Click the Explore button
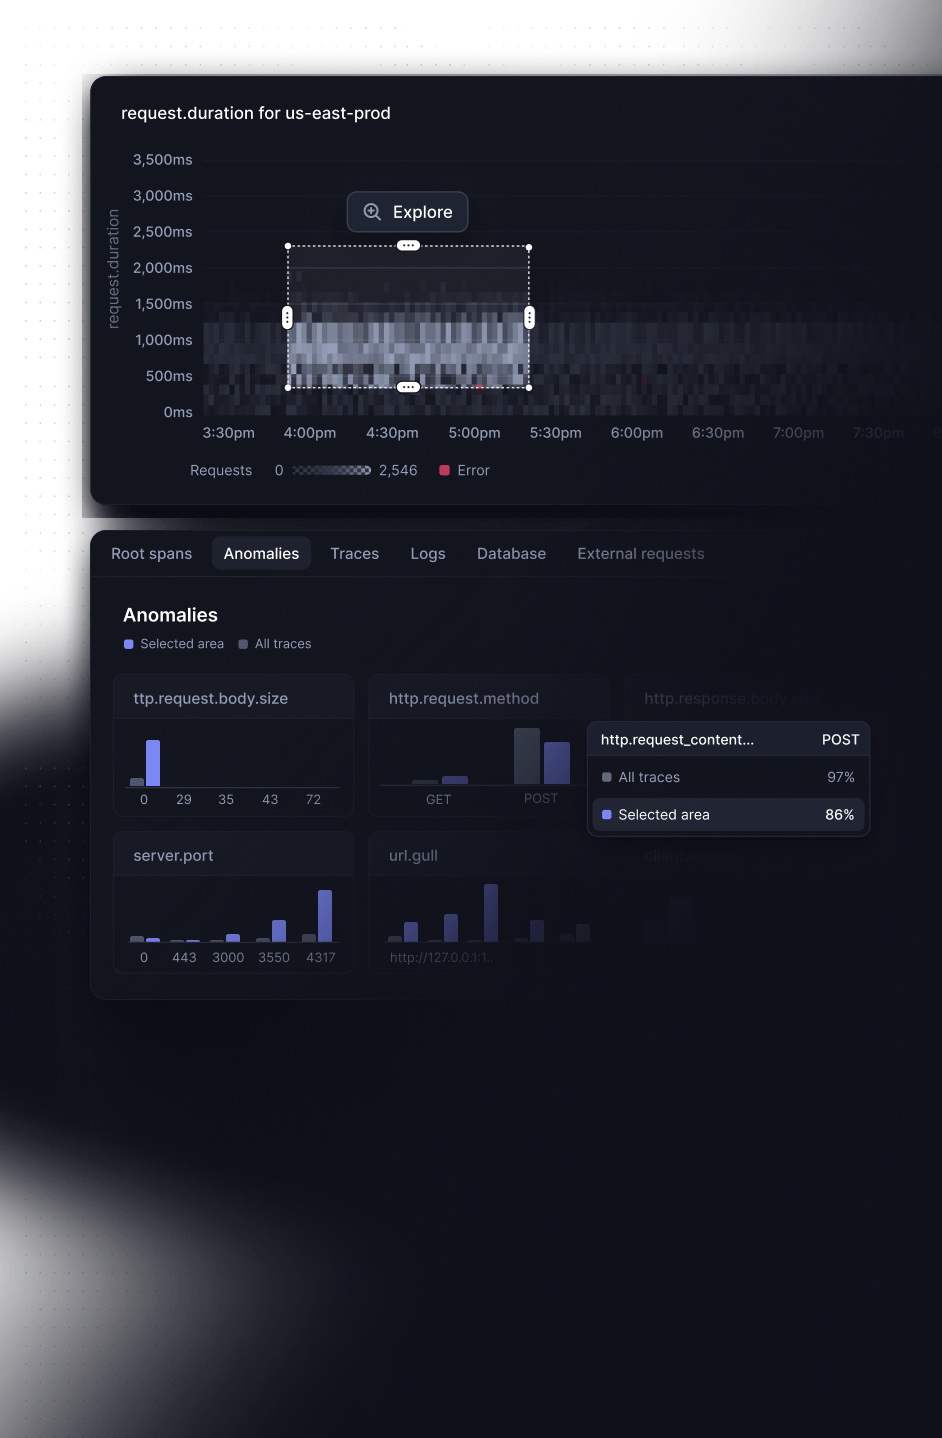Image resolution: width=942 pixels, height=1438 pixels. point(407,212)
